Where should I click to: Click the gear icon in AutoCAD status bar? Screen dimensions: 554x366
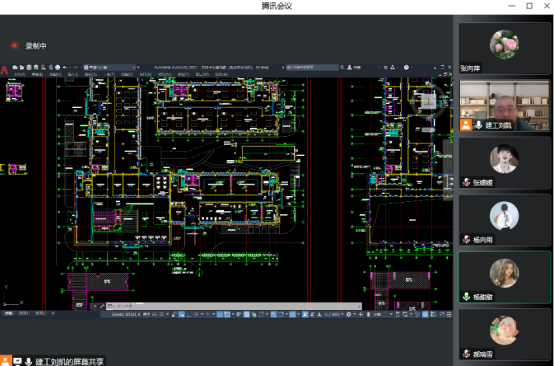click(x=349, y=314)
